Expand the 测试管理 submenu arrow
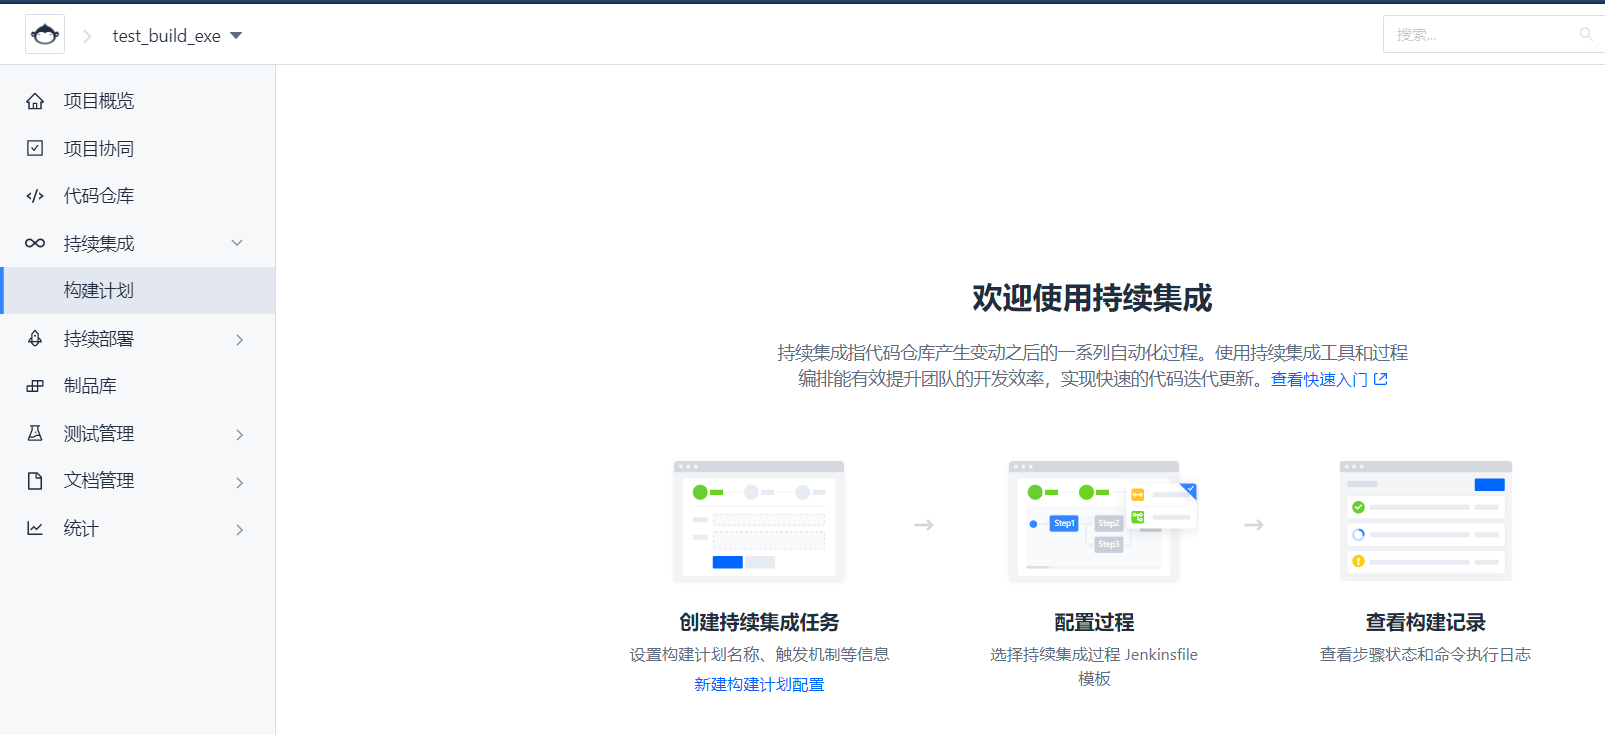This screenshot has height=735, width=1605. pos(239,434)
